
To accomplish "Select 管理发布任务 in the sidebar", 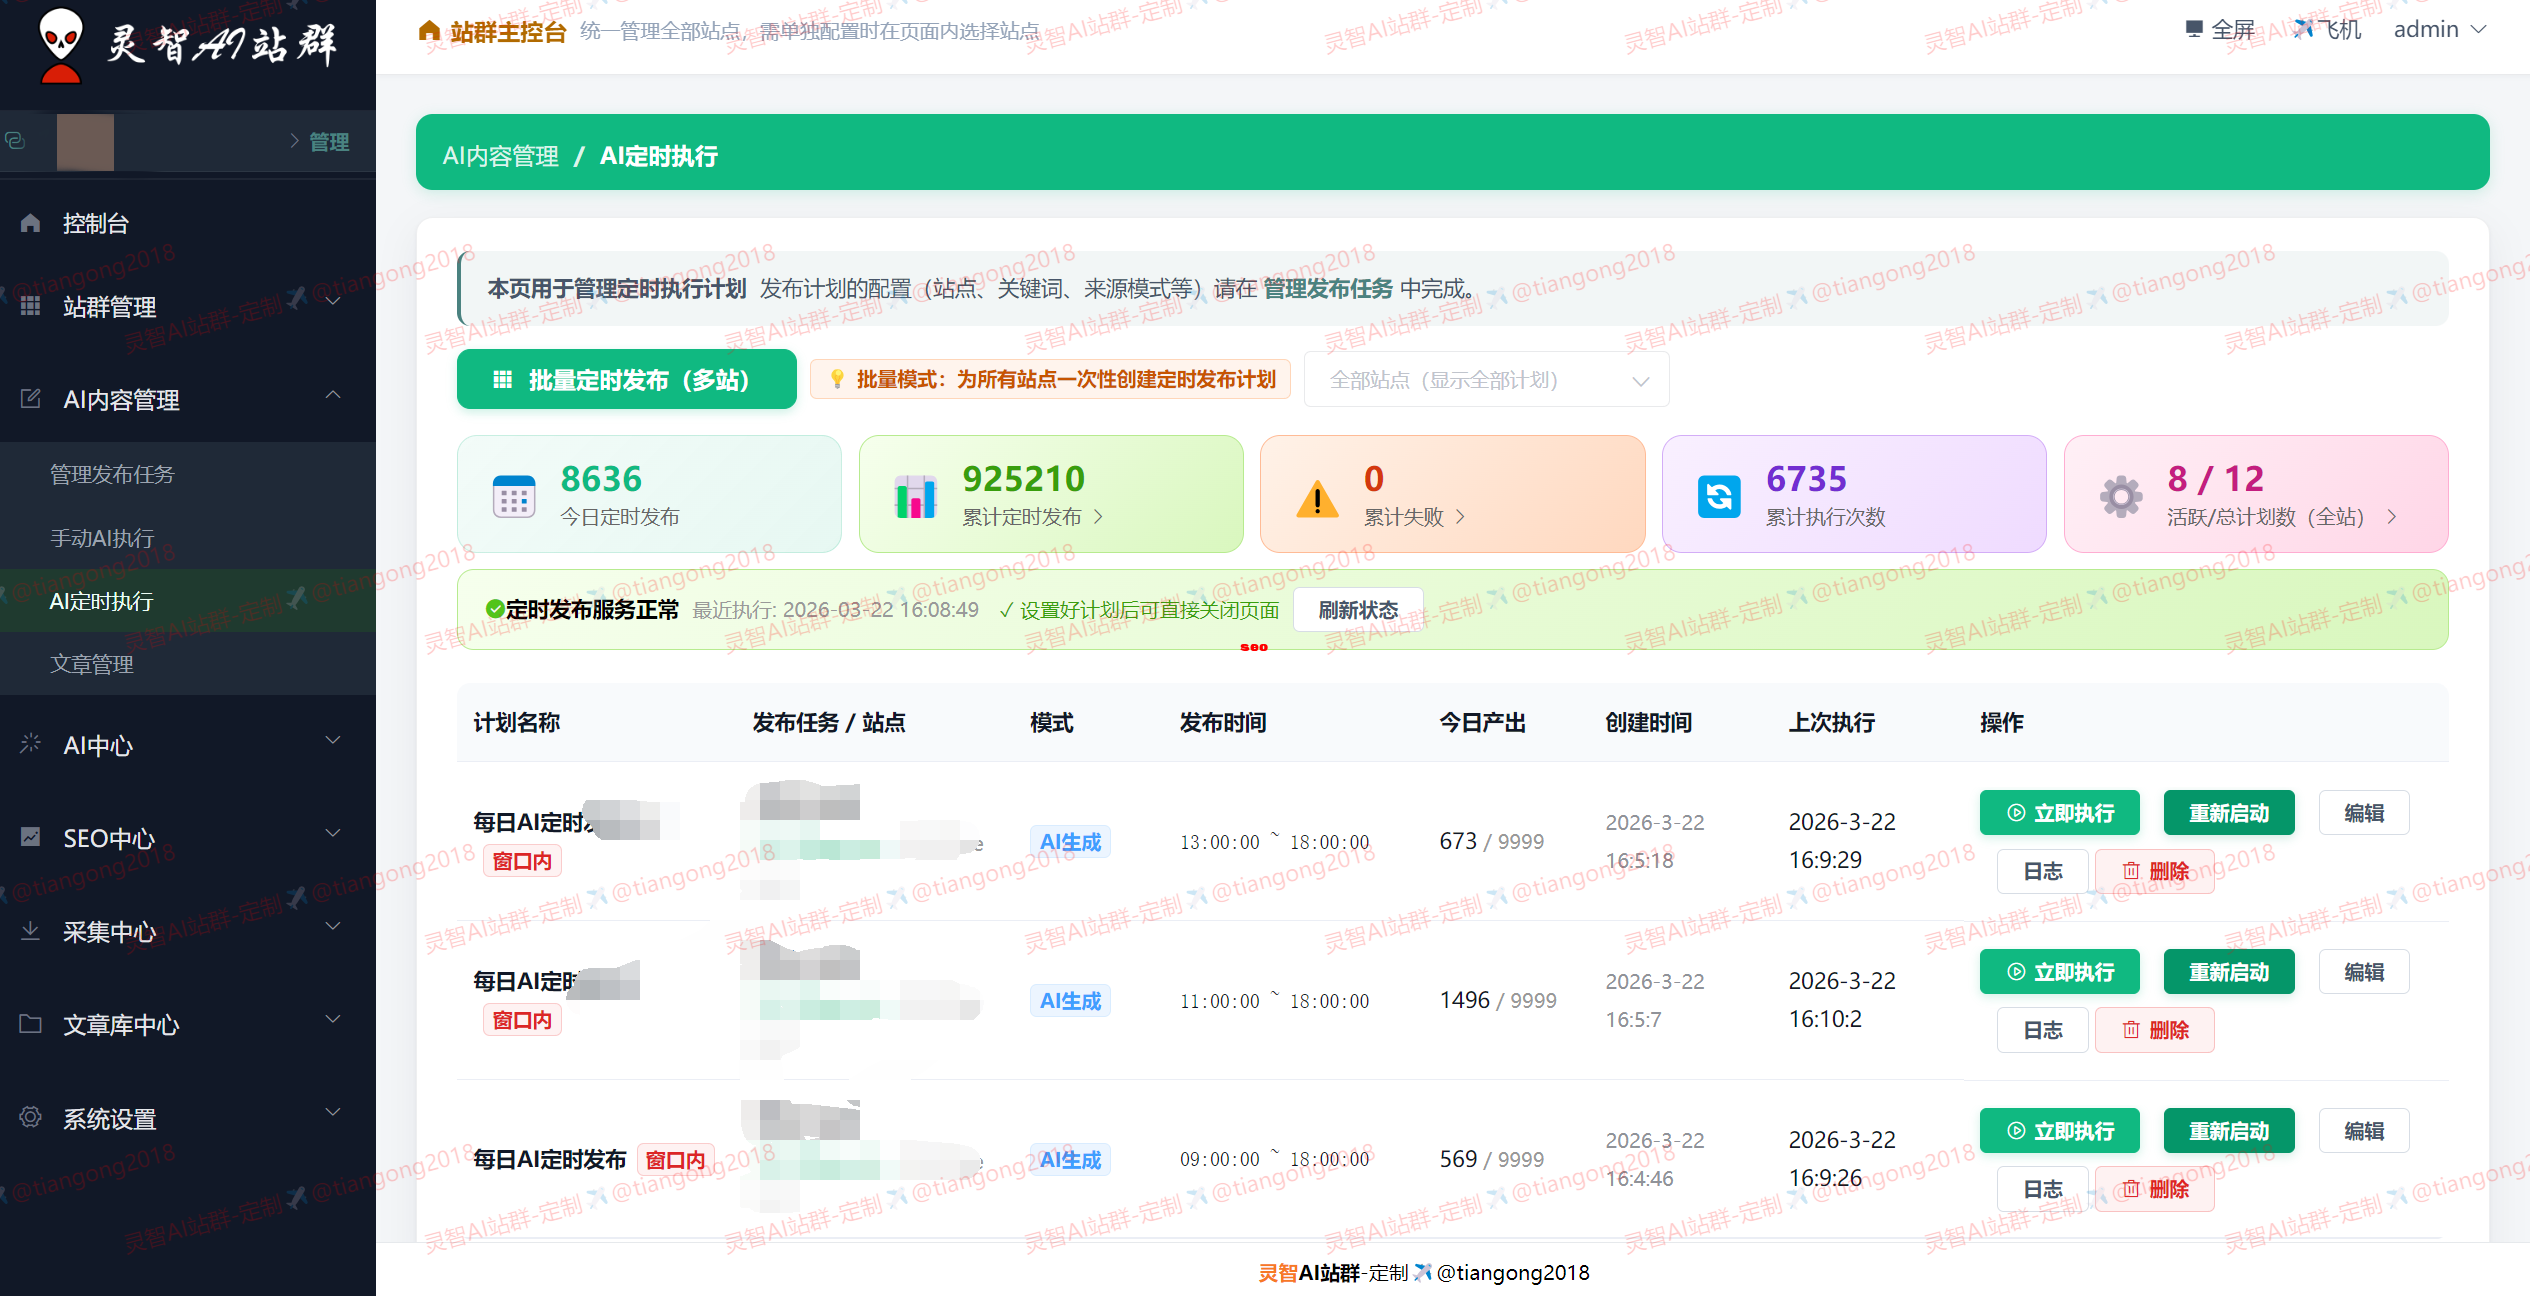I will click(x=112, y=474).
